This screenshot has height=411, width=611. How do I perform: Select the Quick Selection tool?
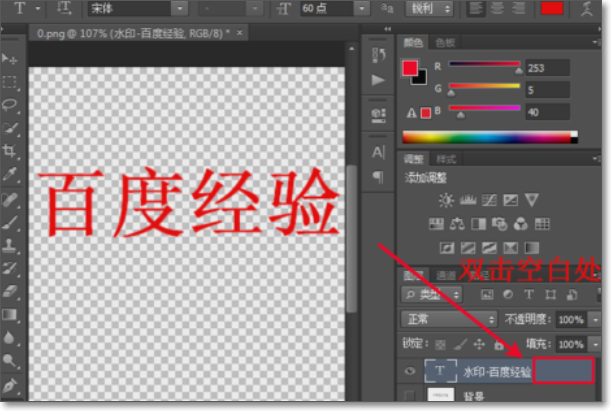click(9, 128)
